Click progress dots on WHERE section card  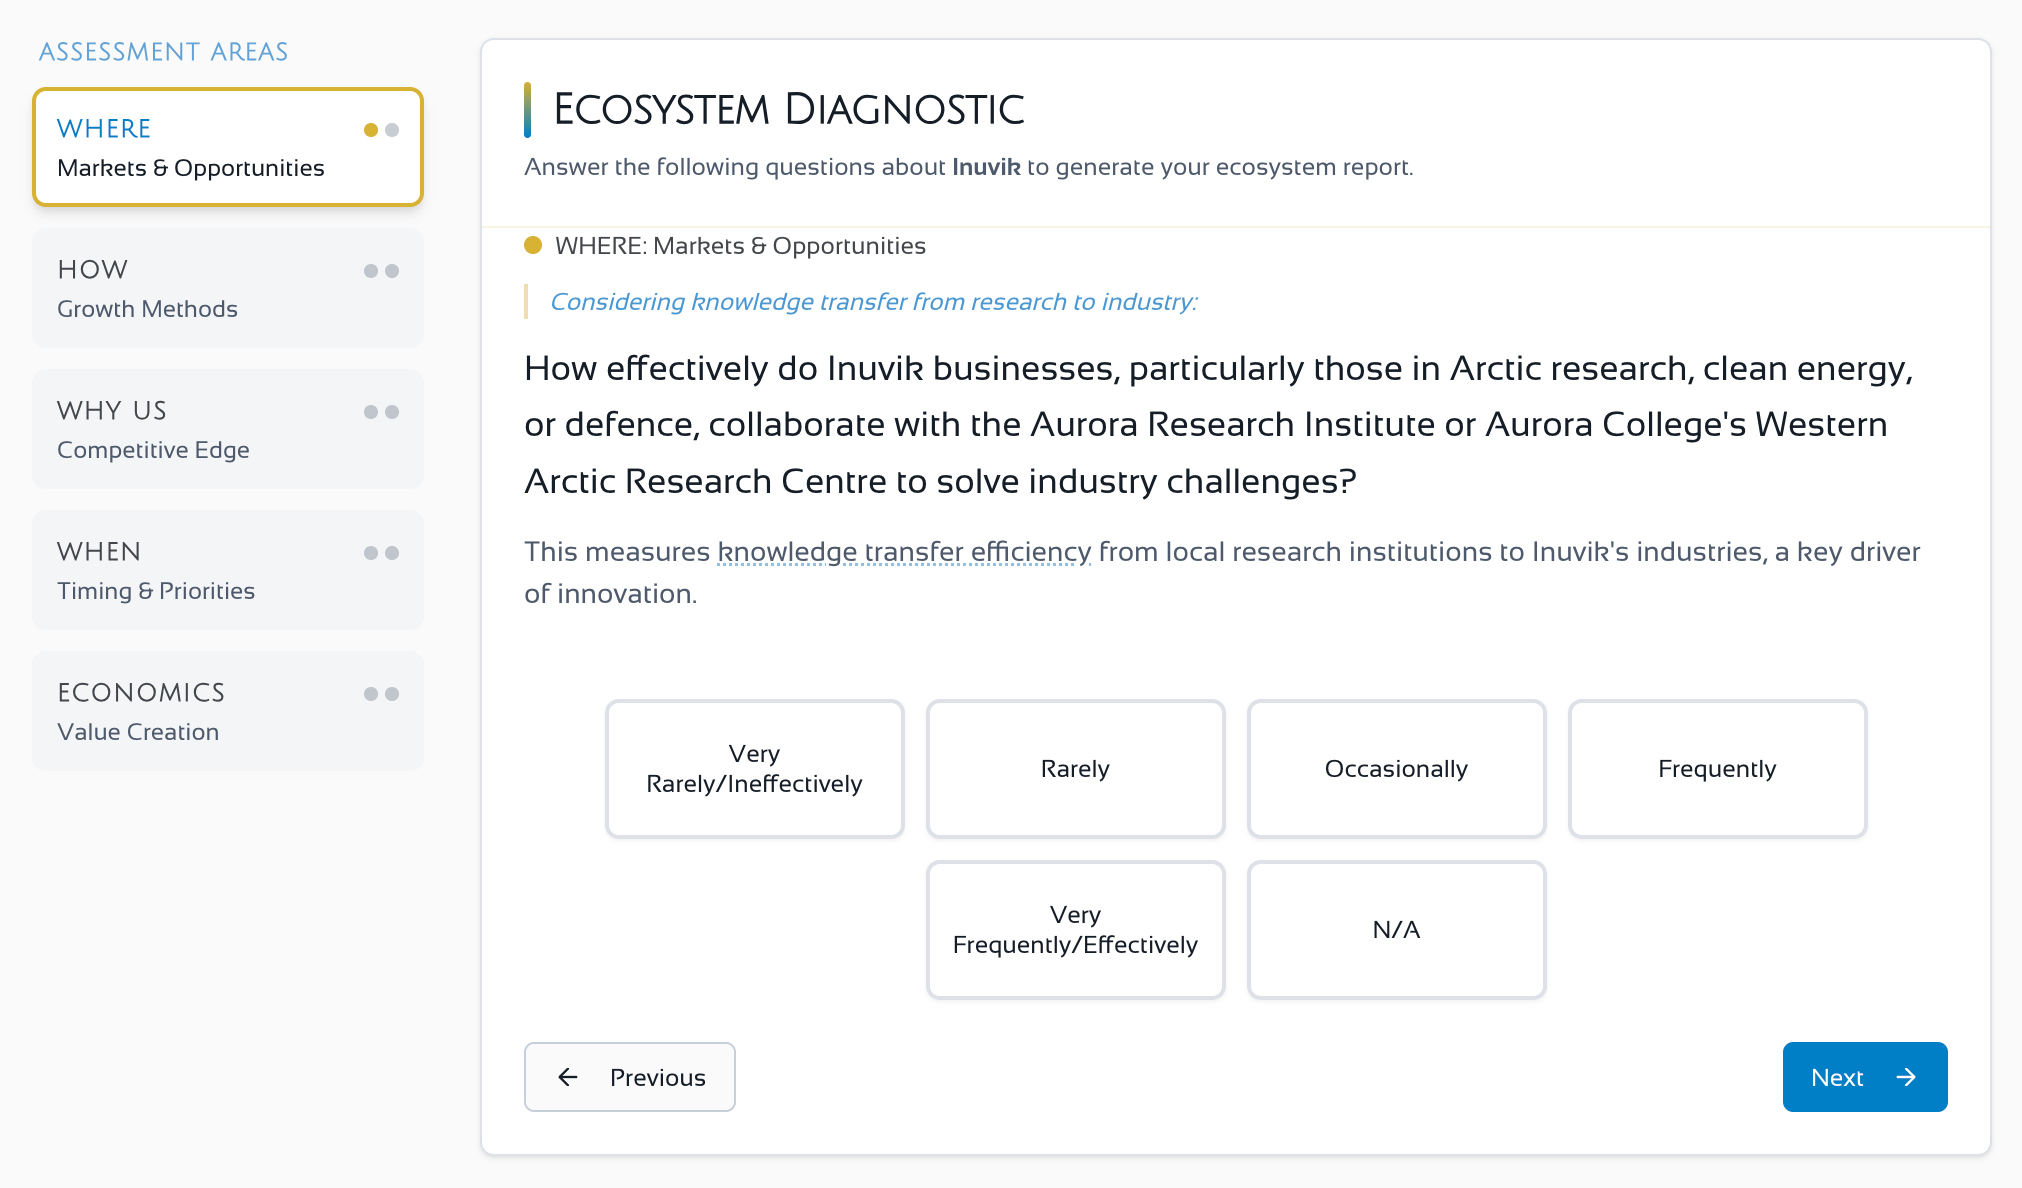pos(381,130)
